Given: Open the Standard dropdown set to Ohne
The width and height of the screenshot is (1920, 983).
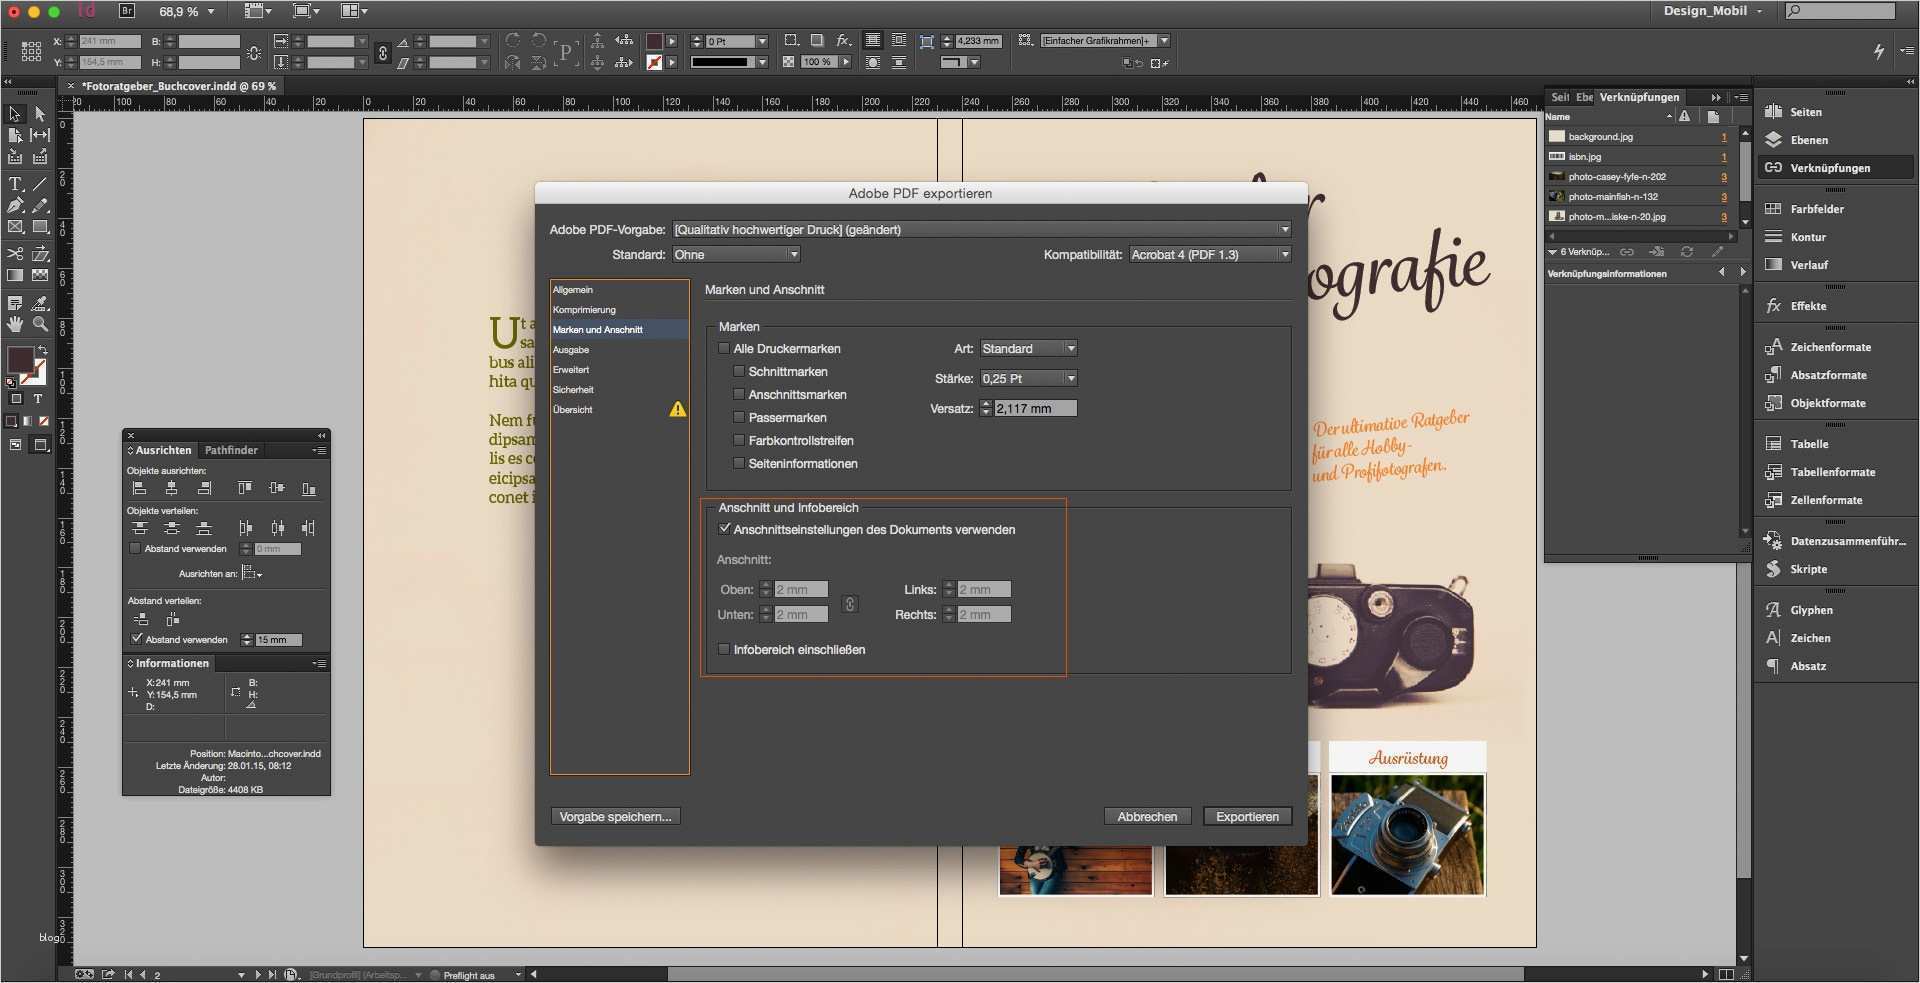Looking at the screenshot, I should 736,255.
